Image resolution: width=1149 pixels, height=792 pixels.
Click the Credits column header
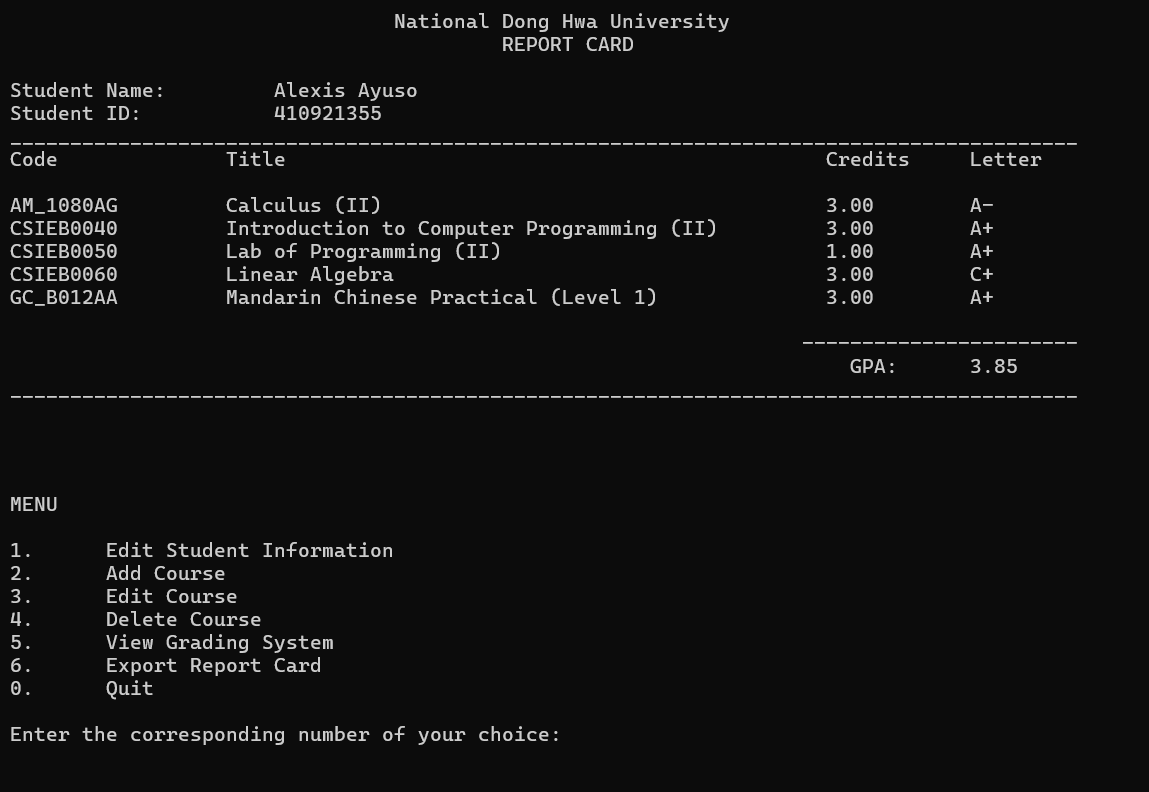tap(867, 159)
